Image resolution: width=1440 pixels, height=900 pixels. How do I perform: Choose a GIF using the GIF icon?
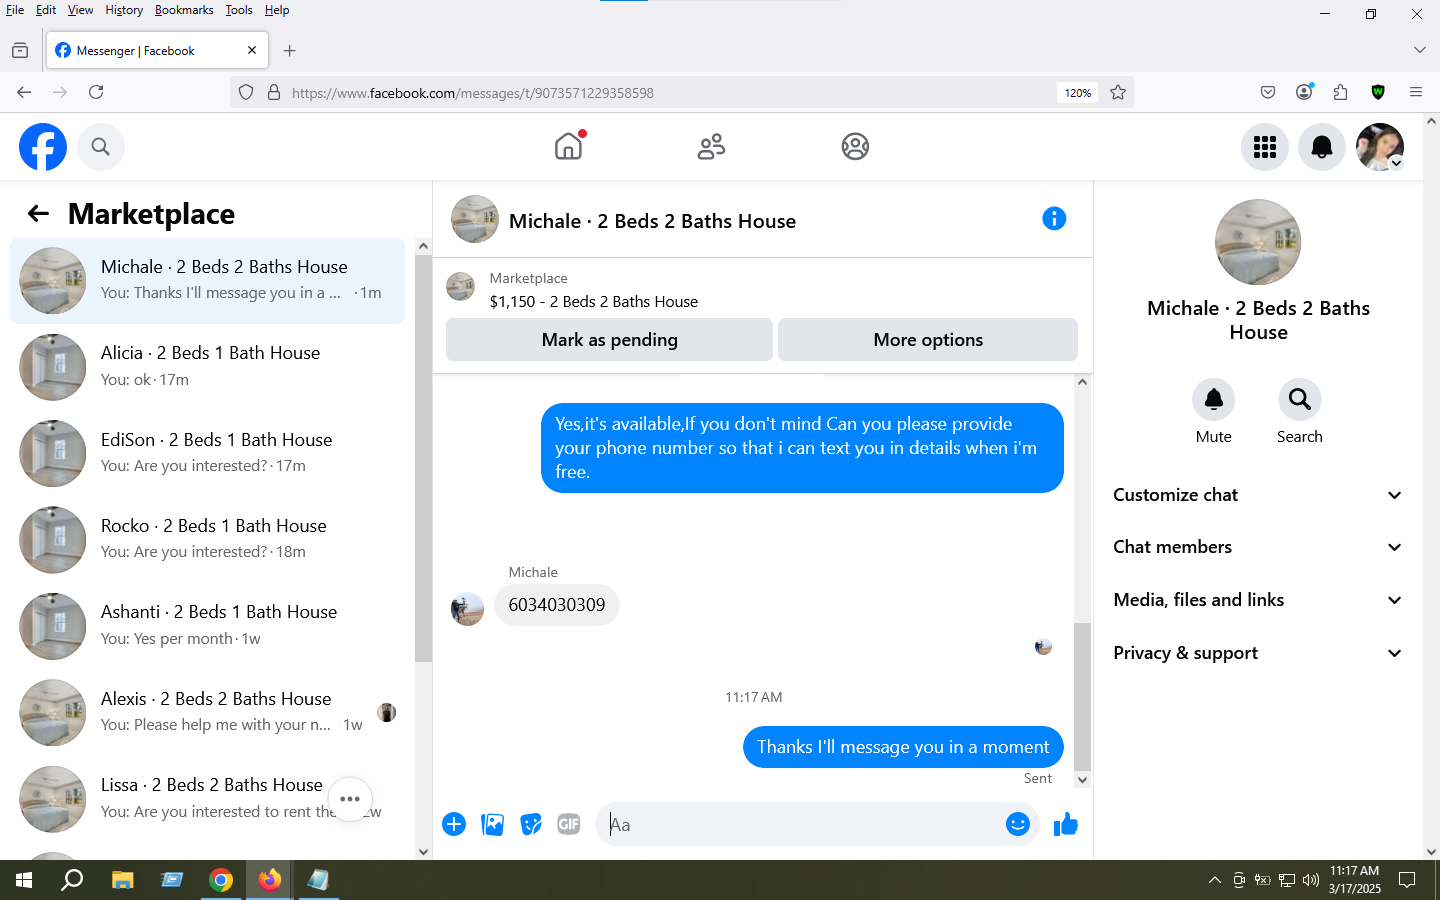pos(569,824)
